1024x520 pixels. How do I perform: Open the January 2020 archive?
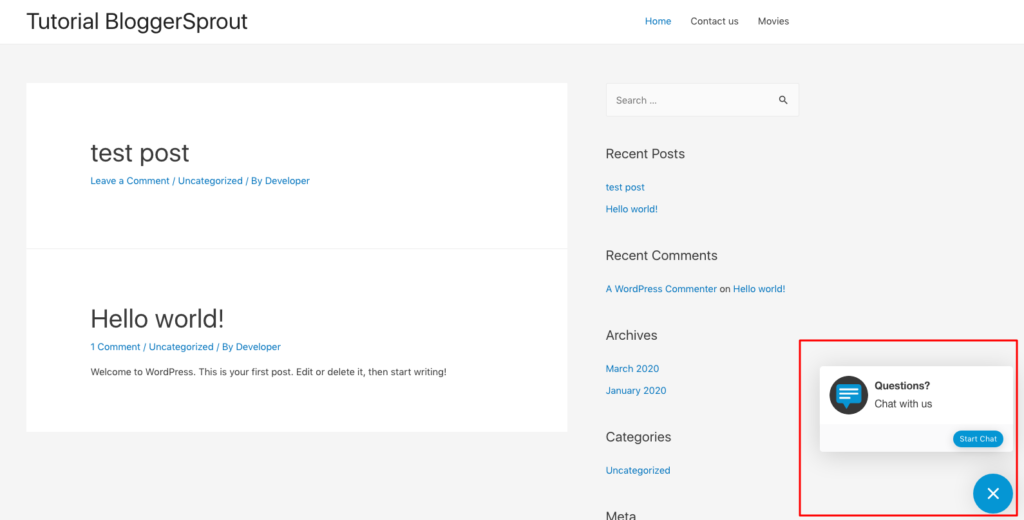[x=636, y=391]
